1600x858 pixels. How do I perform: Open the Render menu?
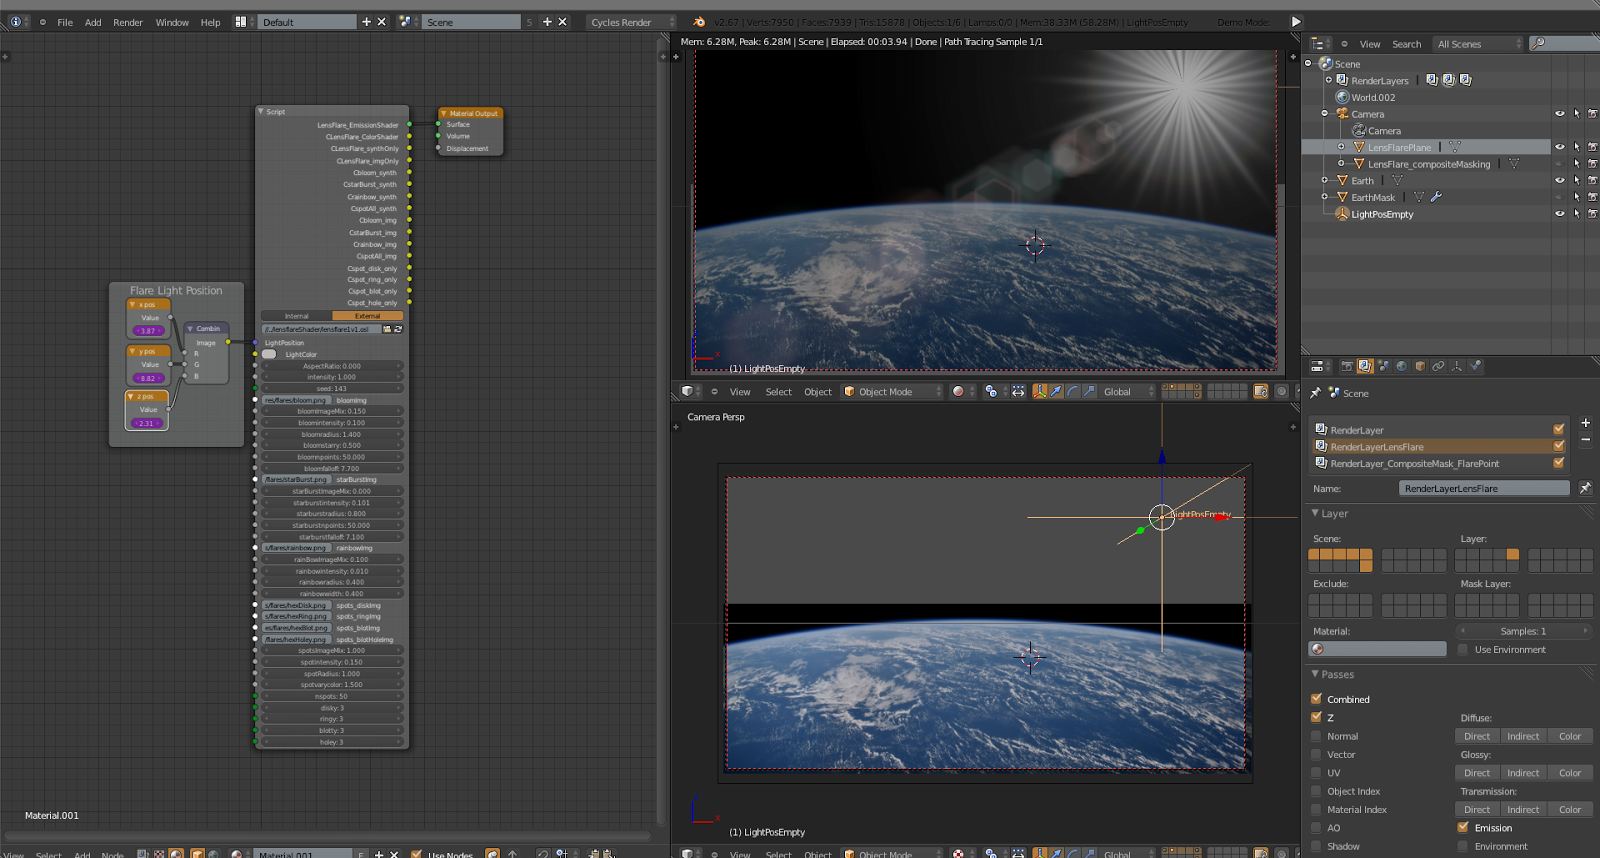click(x=127, y=22)
